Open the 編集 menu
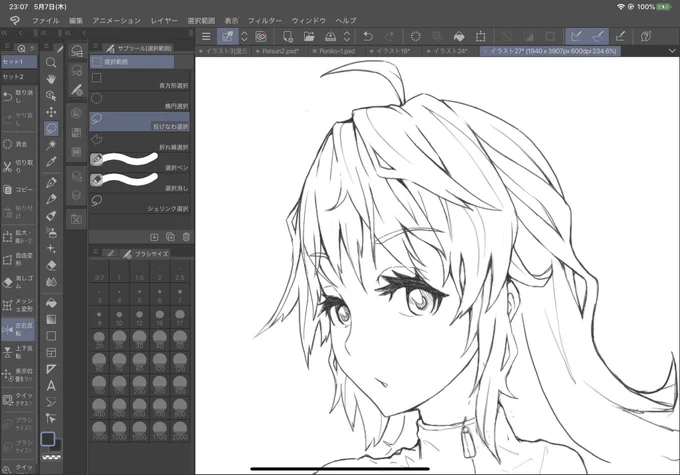The width and height of the screenshot is (680, 475). click(x=76, y=20)
